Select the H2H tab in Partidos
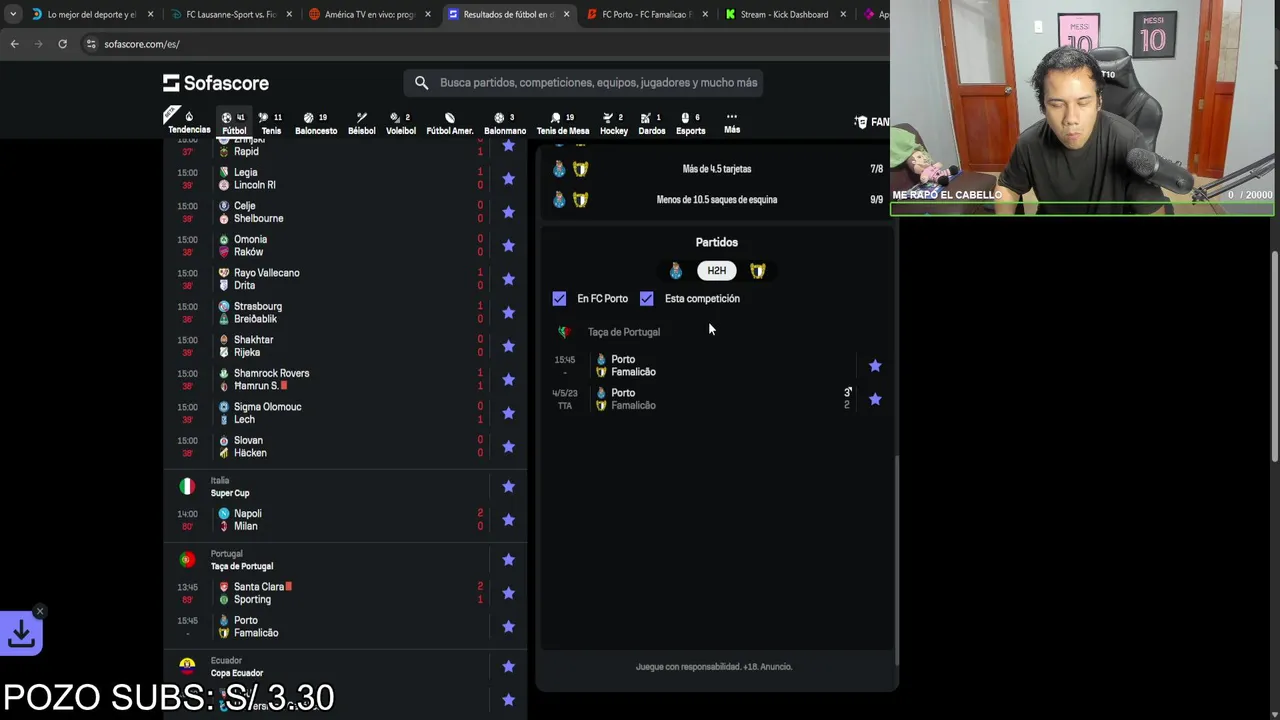The height and width of the screenshot is (720, 1280). click(716, 271)
